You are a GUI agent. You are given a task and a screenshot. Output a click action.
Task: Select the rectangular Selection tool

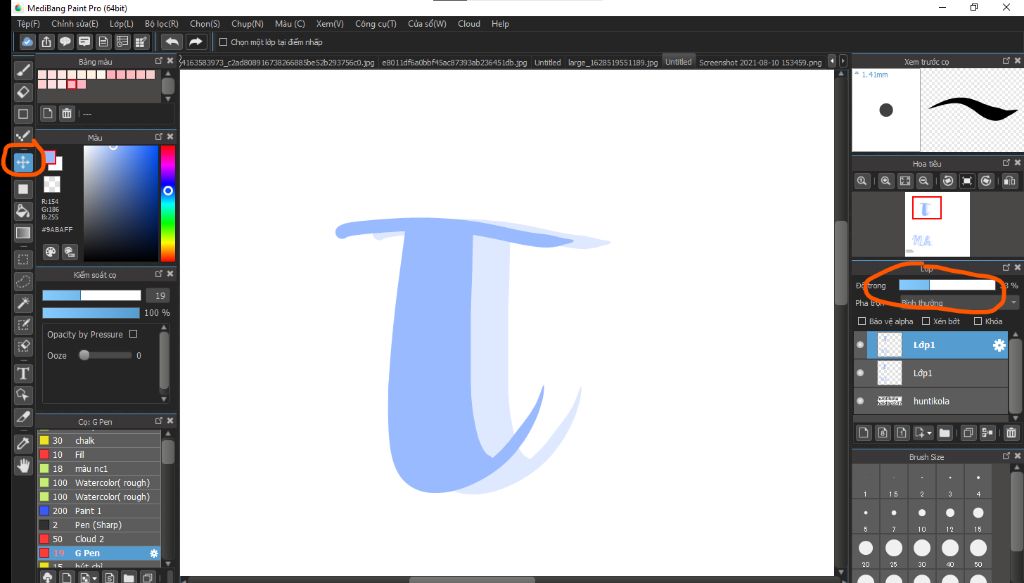(23, 259)
